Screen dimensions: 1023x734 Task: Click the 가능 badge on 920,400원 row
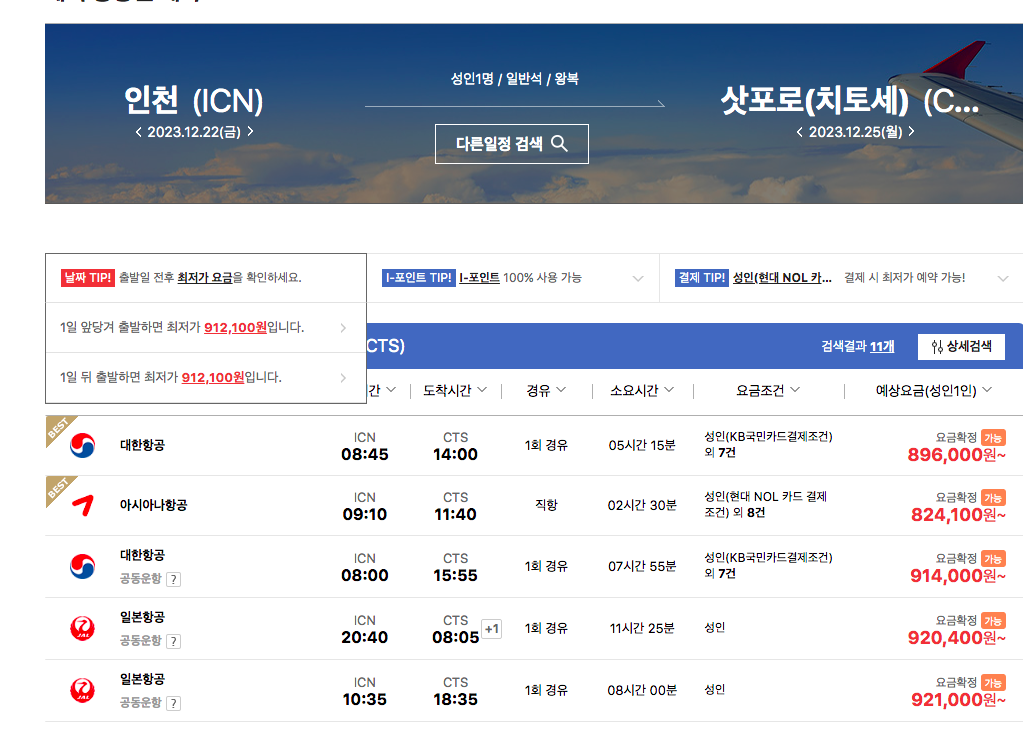click(x=993, y=620)
